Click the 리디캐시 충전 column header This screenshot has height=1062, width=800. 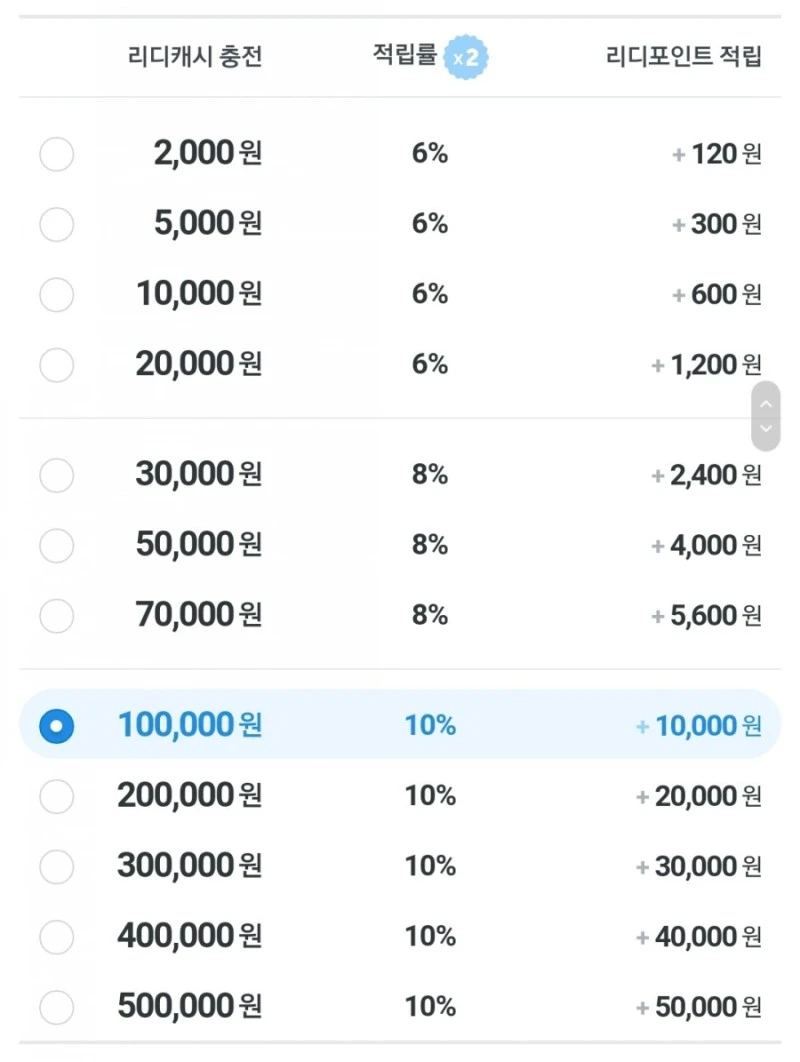click(195, 57)
